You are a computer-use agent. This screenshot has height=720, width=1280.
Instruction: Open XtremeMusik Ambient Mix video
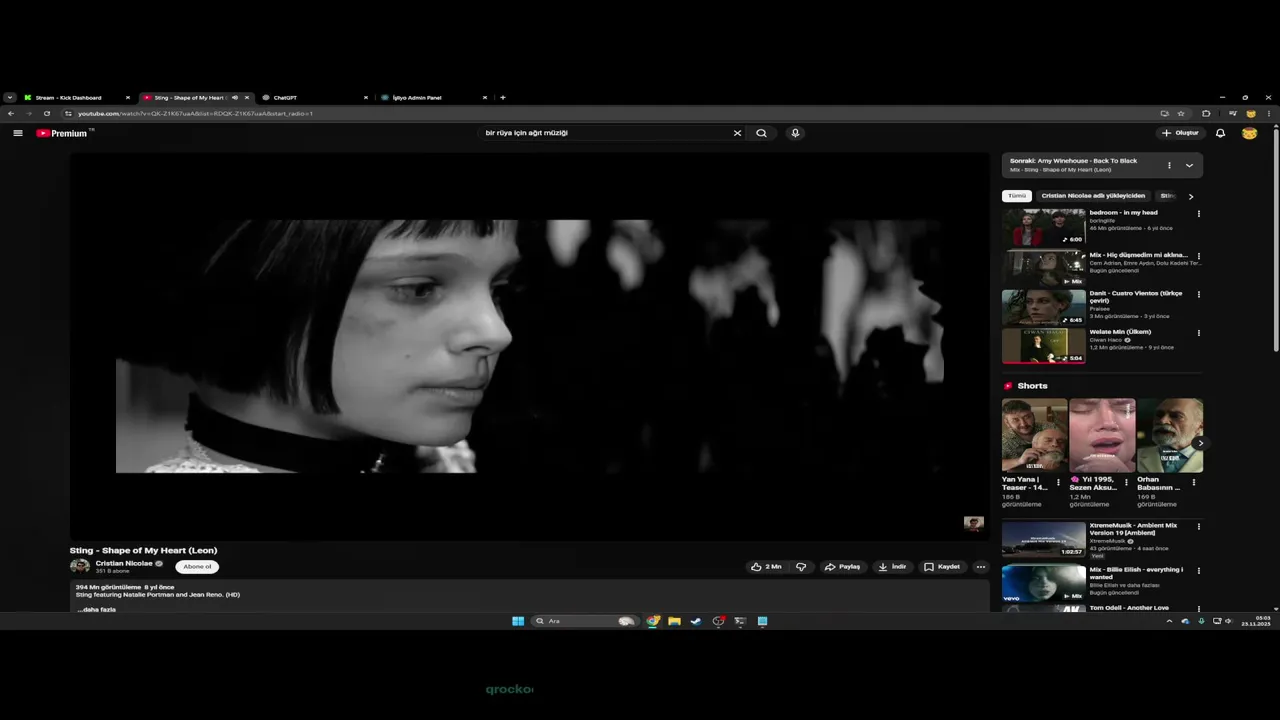1044,539
